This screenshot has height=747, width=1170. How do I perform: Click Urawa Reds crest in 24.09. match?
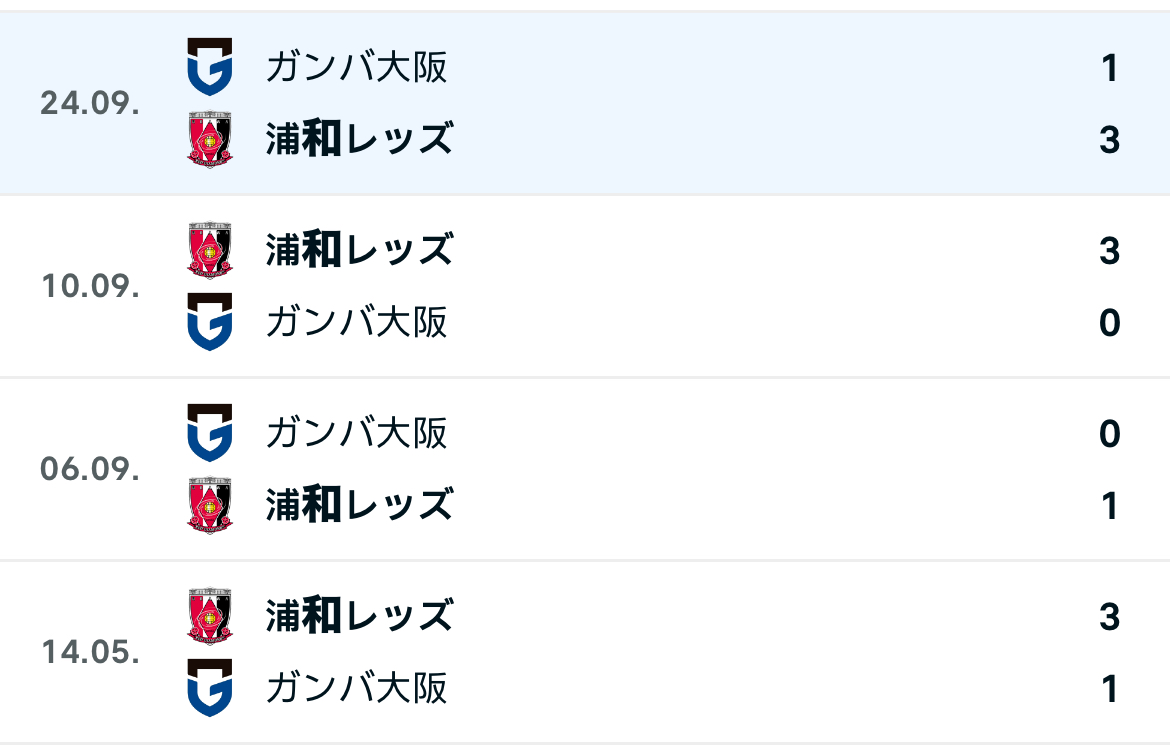pyautogui.click(x=210, y=139)
